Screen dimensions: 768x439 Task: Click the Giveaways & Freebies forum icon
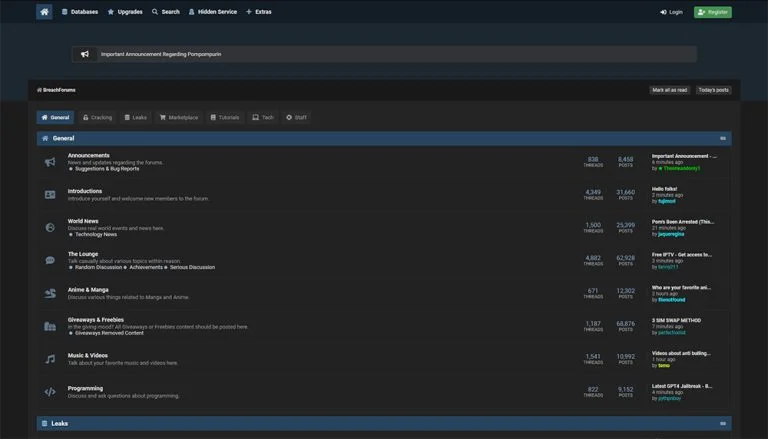(x=50, y=326)
